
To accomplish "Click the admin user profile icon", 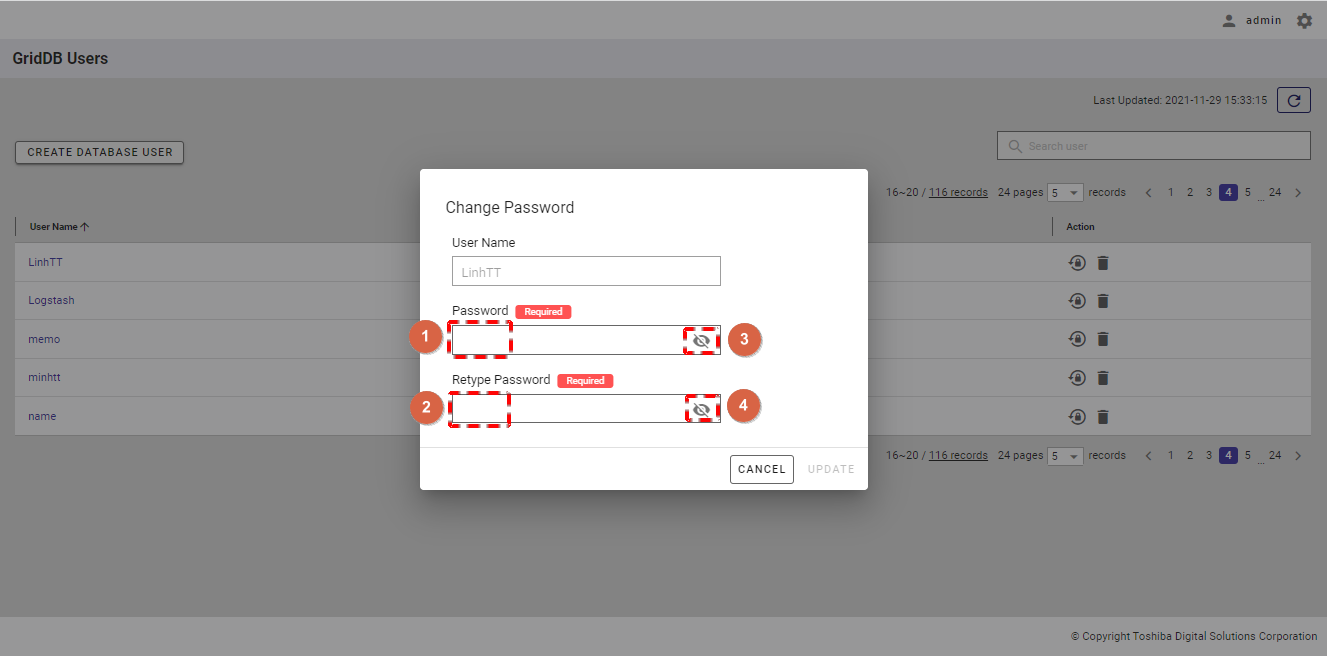I will pos(1229,21).
